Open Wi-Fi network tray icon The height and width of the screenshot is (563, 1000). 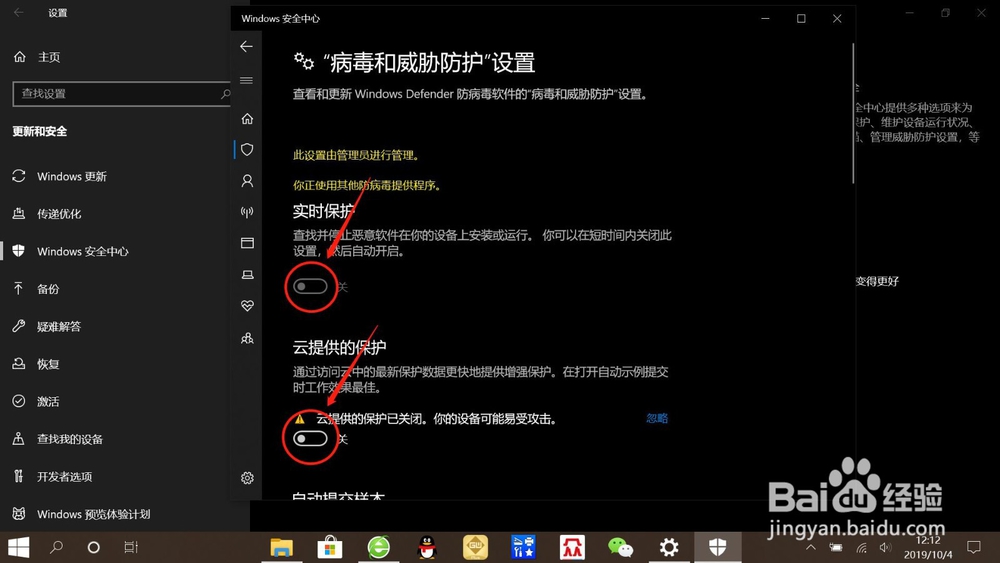[x=861, y=547]
